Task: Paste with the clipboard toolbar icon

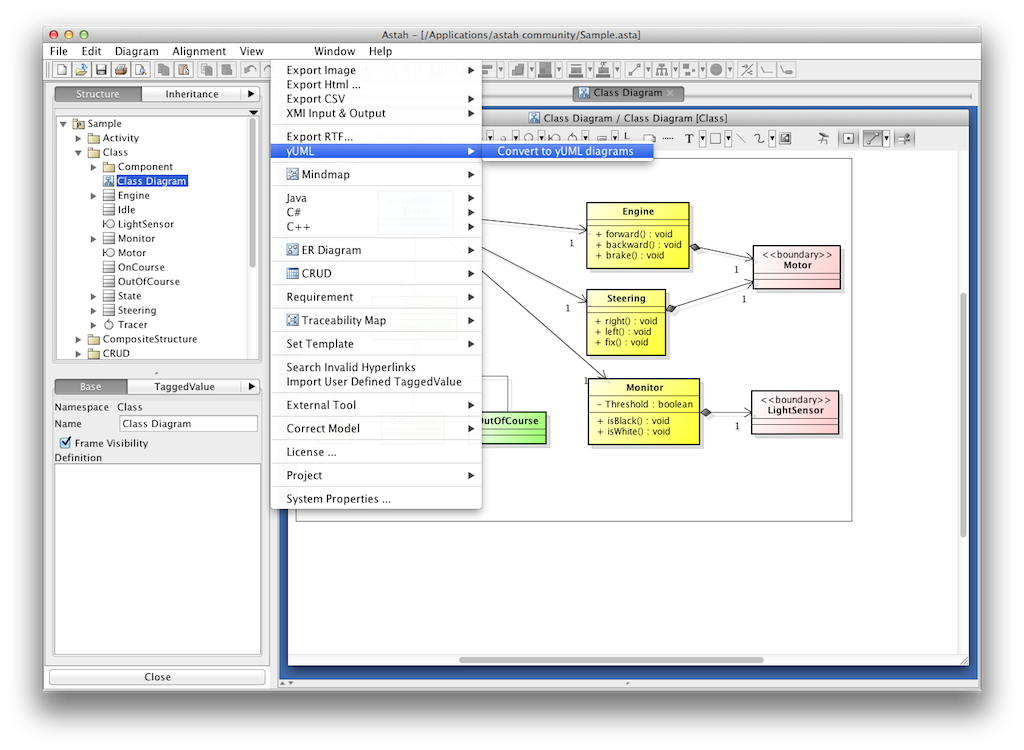Action: pyautogui.click(x=184, y=69)
